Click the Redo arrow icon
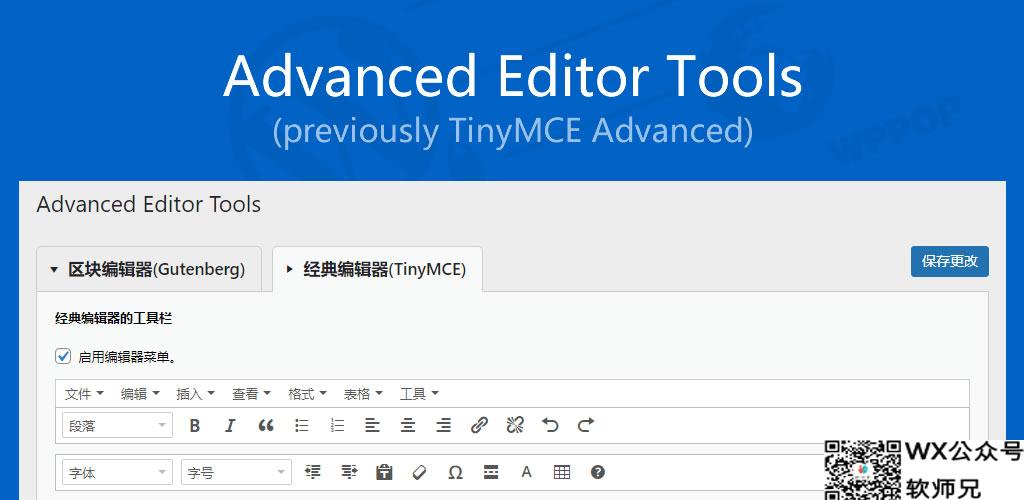The width and height of the screenshot is (1024, 500). pos(586,426)
